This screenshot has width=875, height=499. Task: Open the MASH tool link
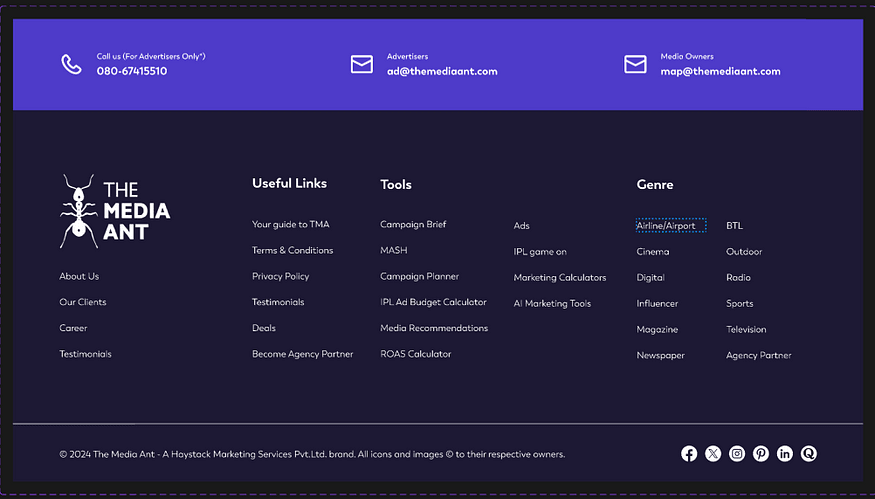pos(393,250)
